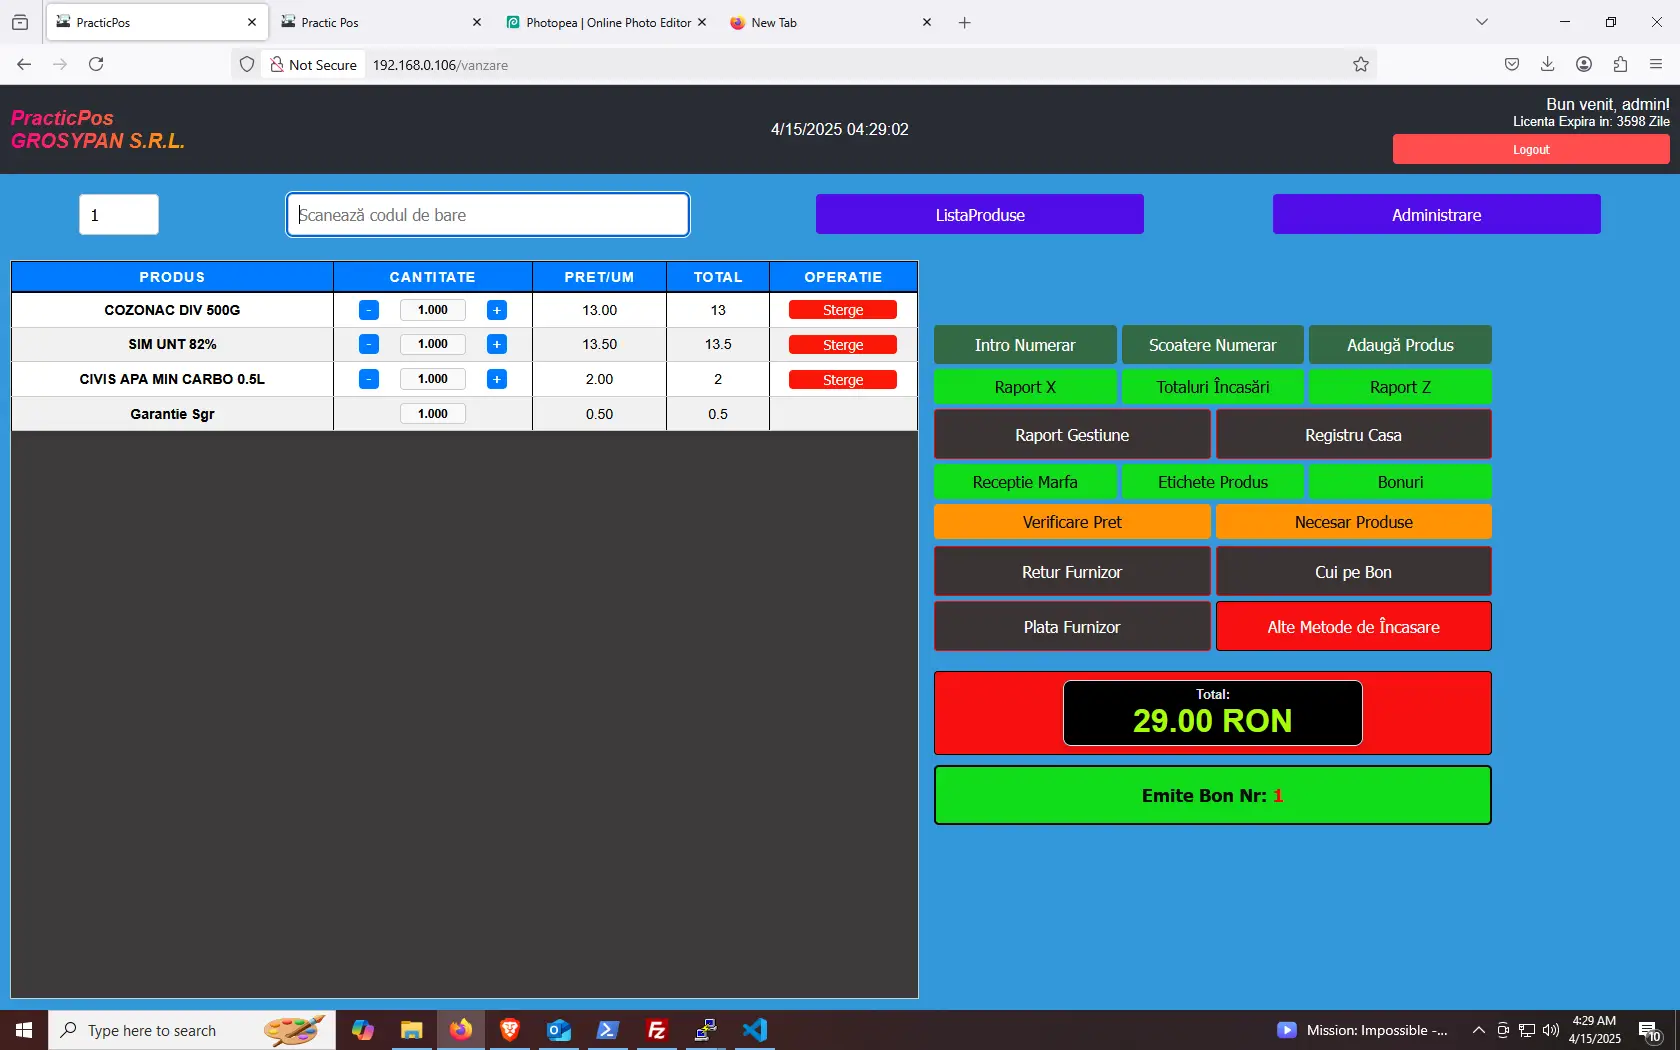This screenshot has height=1050, width=1680.
Task: Show hidden system tray icons
Action: [1478, 1030]
